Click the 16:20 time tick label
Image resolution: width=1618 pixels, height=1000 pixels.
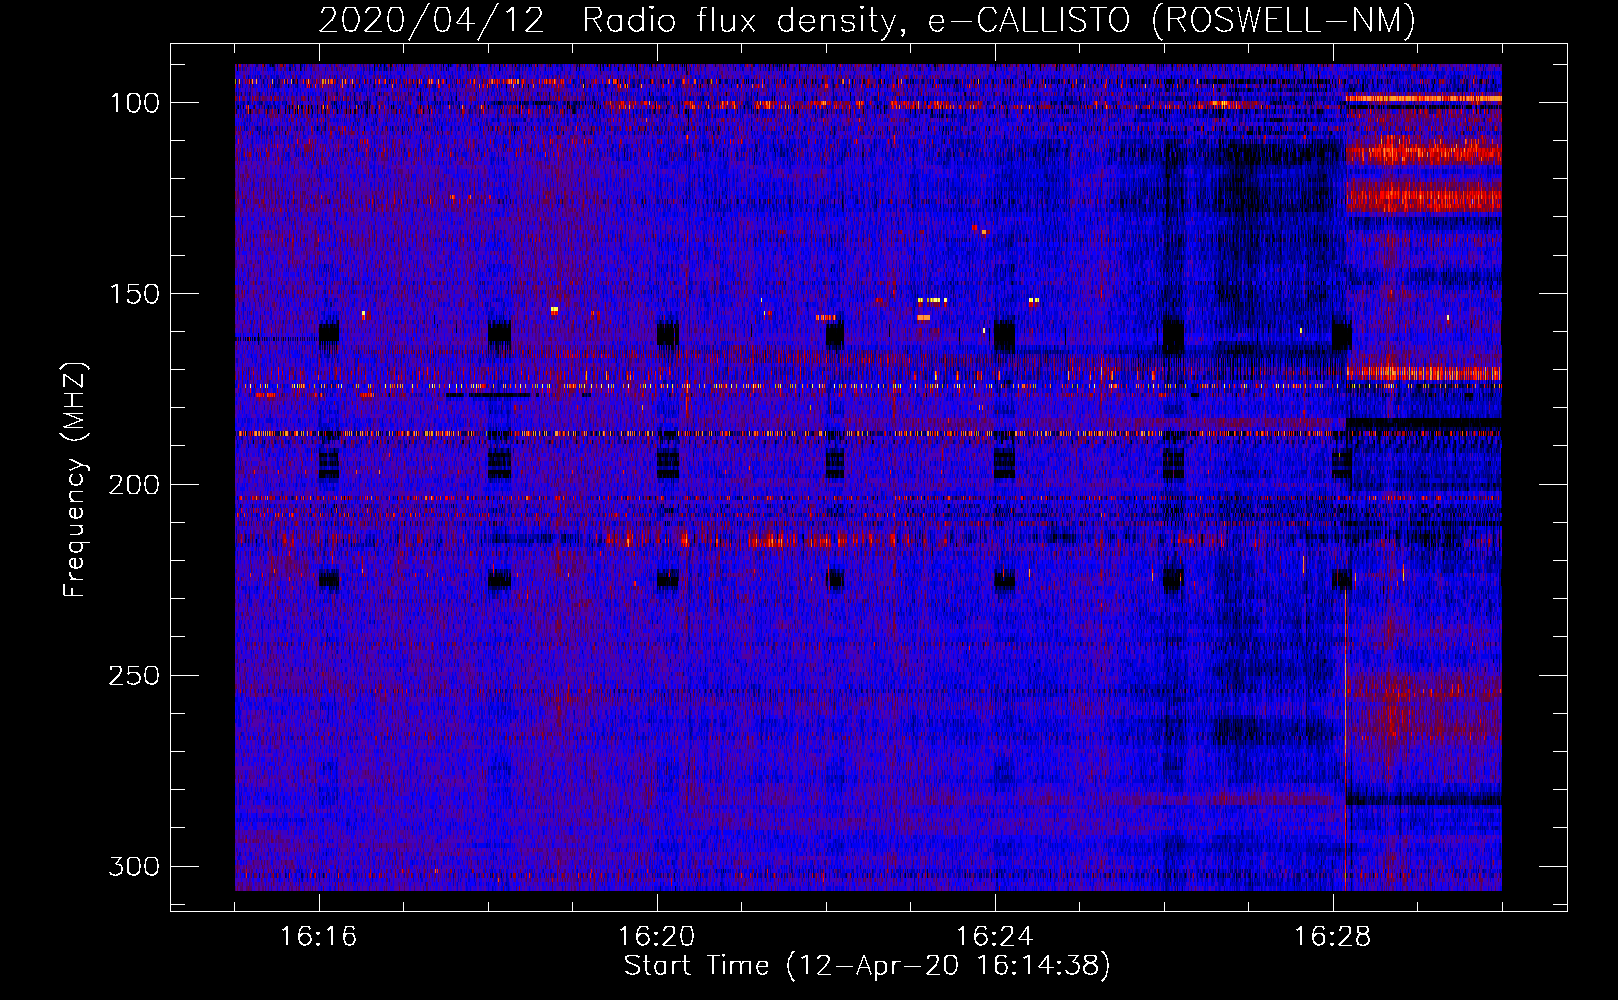657,937
